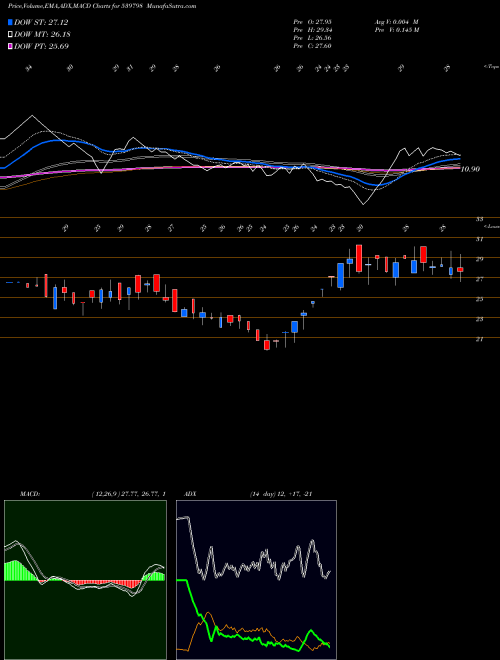The width and height of the screenshot is (500, 660).
Task: Click the 23 price axis label
Action: point(479,319)
